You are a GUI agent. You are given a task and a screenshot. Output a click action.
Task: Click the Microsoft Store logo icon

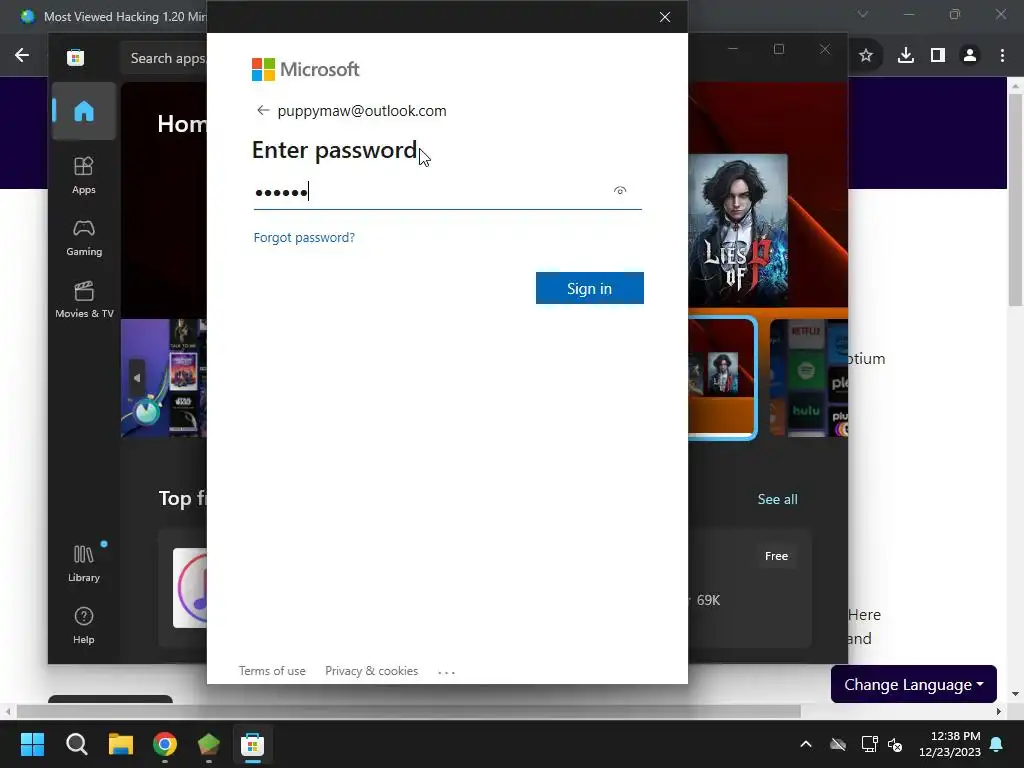(x=76, y=57)
